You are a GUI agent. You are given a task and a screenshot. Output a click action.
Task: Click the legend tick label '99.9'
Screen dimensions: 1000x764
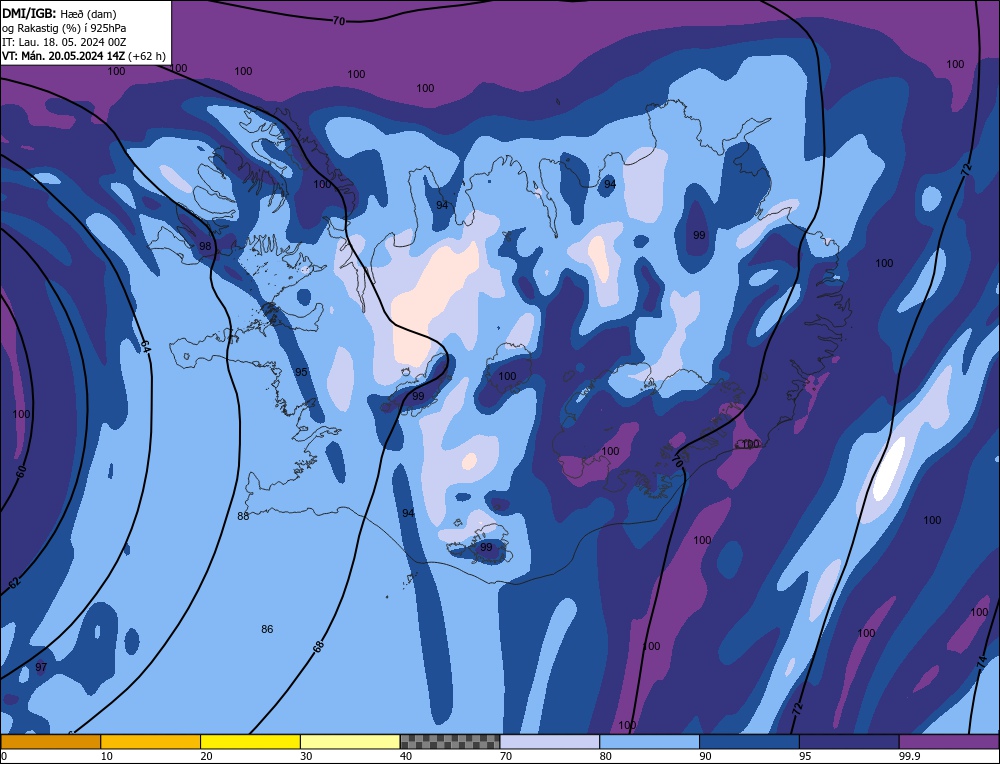(908, 756)
